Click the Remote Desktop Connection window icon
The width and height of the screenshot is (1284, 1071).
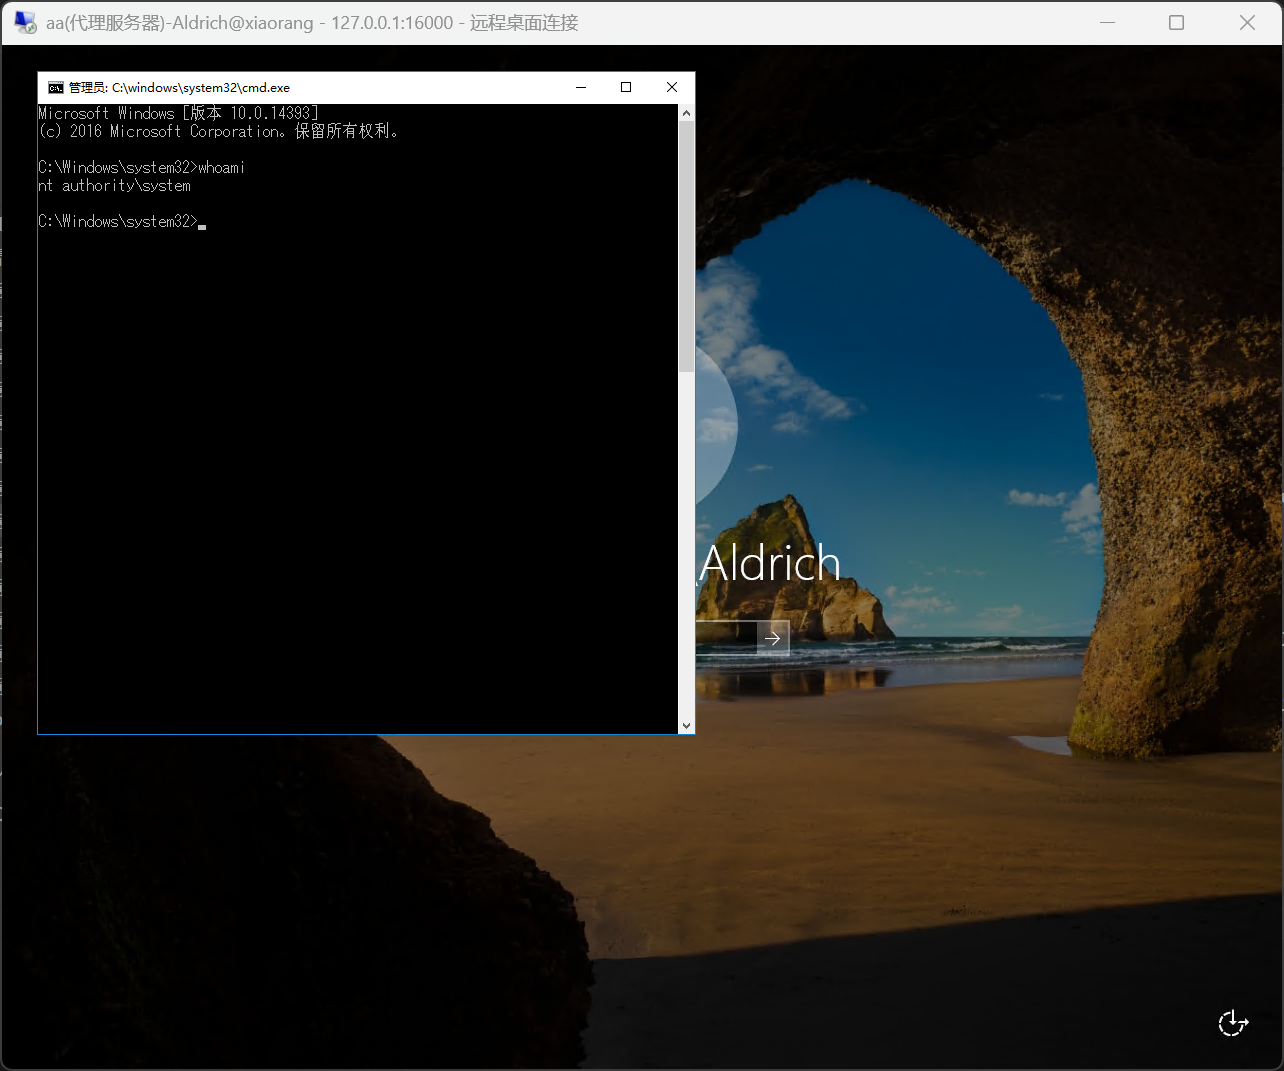25,22
